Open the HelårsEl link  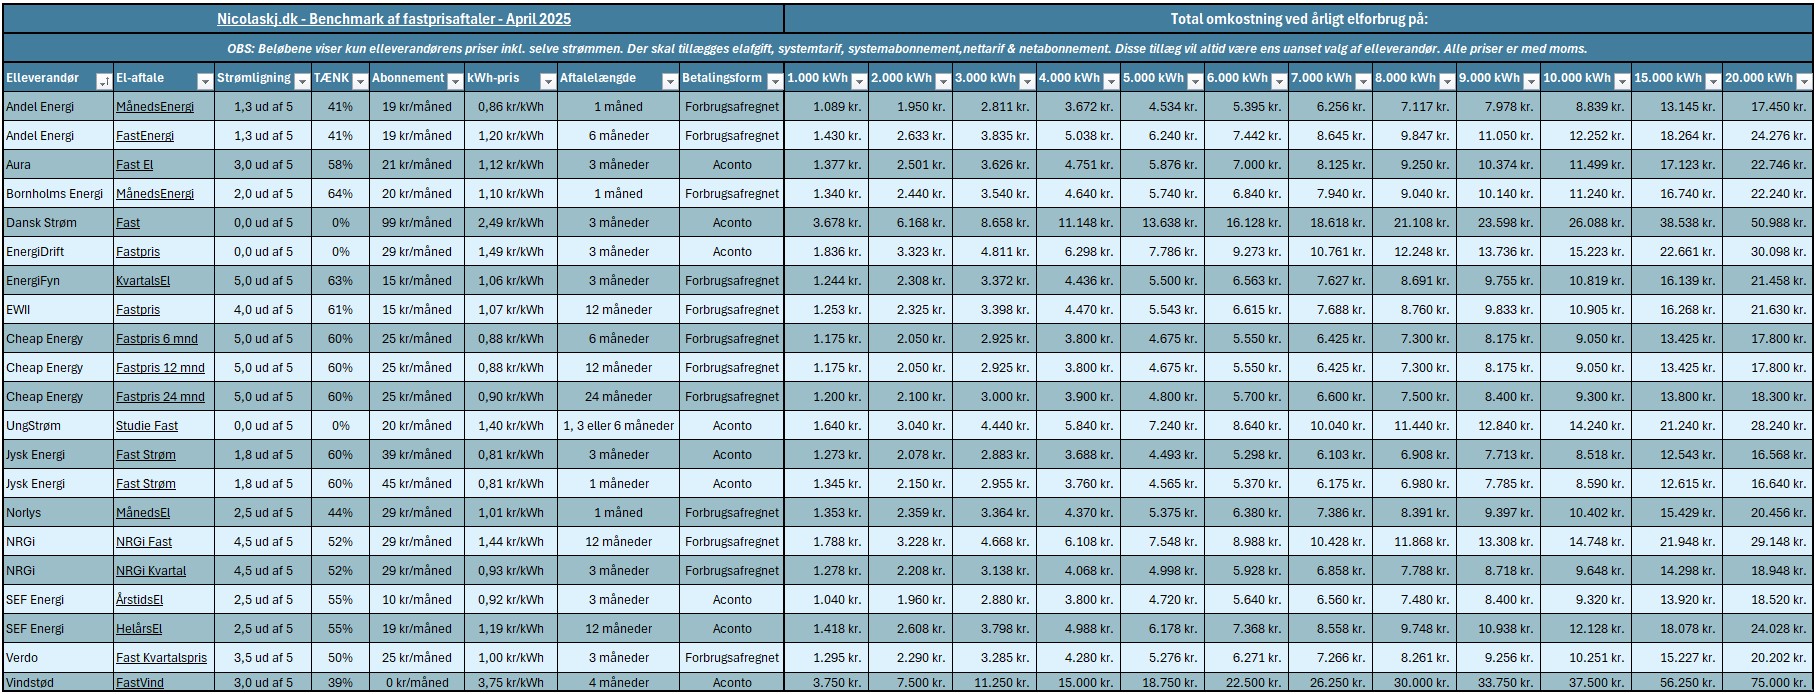click(x=139, y=629)
